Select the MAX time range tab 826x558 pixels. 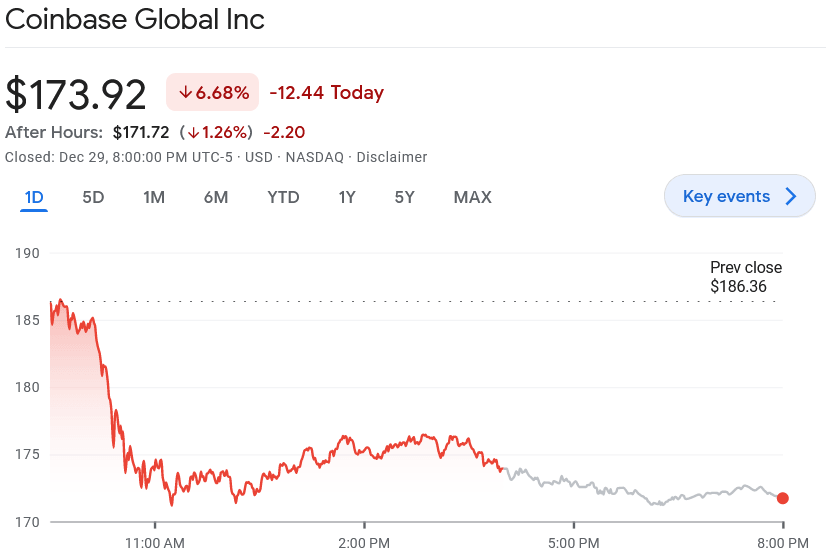click(472, 197)
